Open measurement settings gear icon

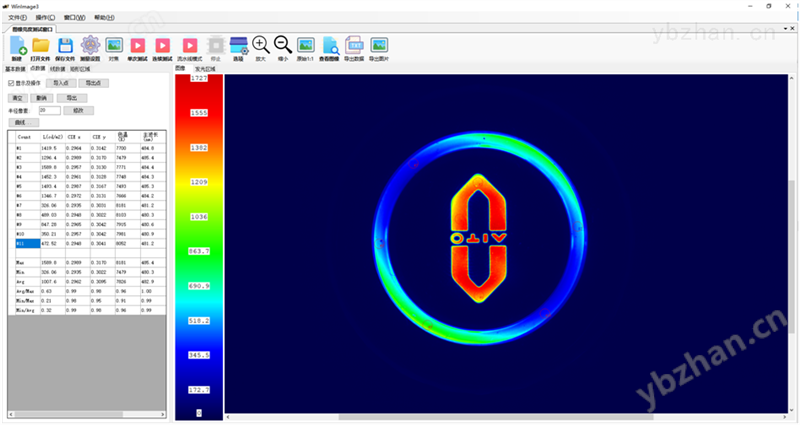click(90, 45)
